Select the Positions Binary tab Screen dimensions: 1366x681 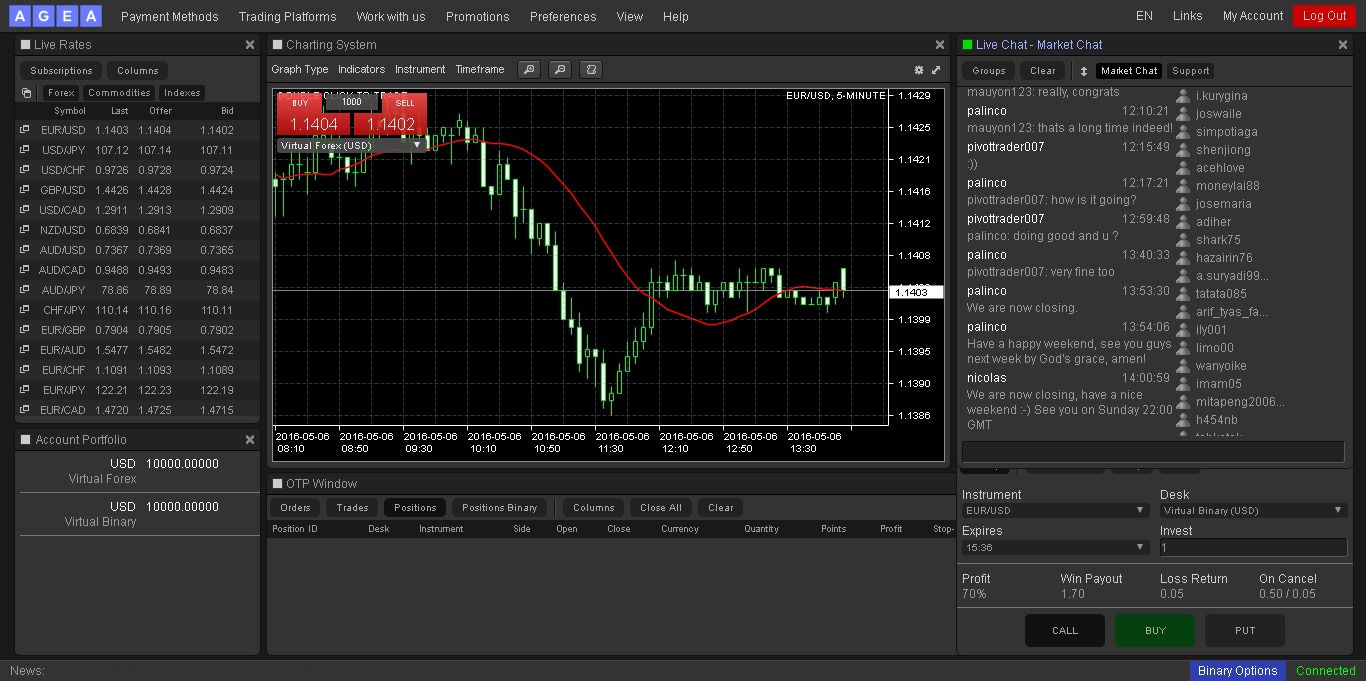coord(498,508)
